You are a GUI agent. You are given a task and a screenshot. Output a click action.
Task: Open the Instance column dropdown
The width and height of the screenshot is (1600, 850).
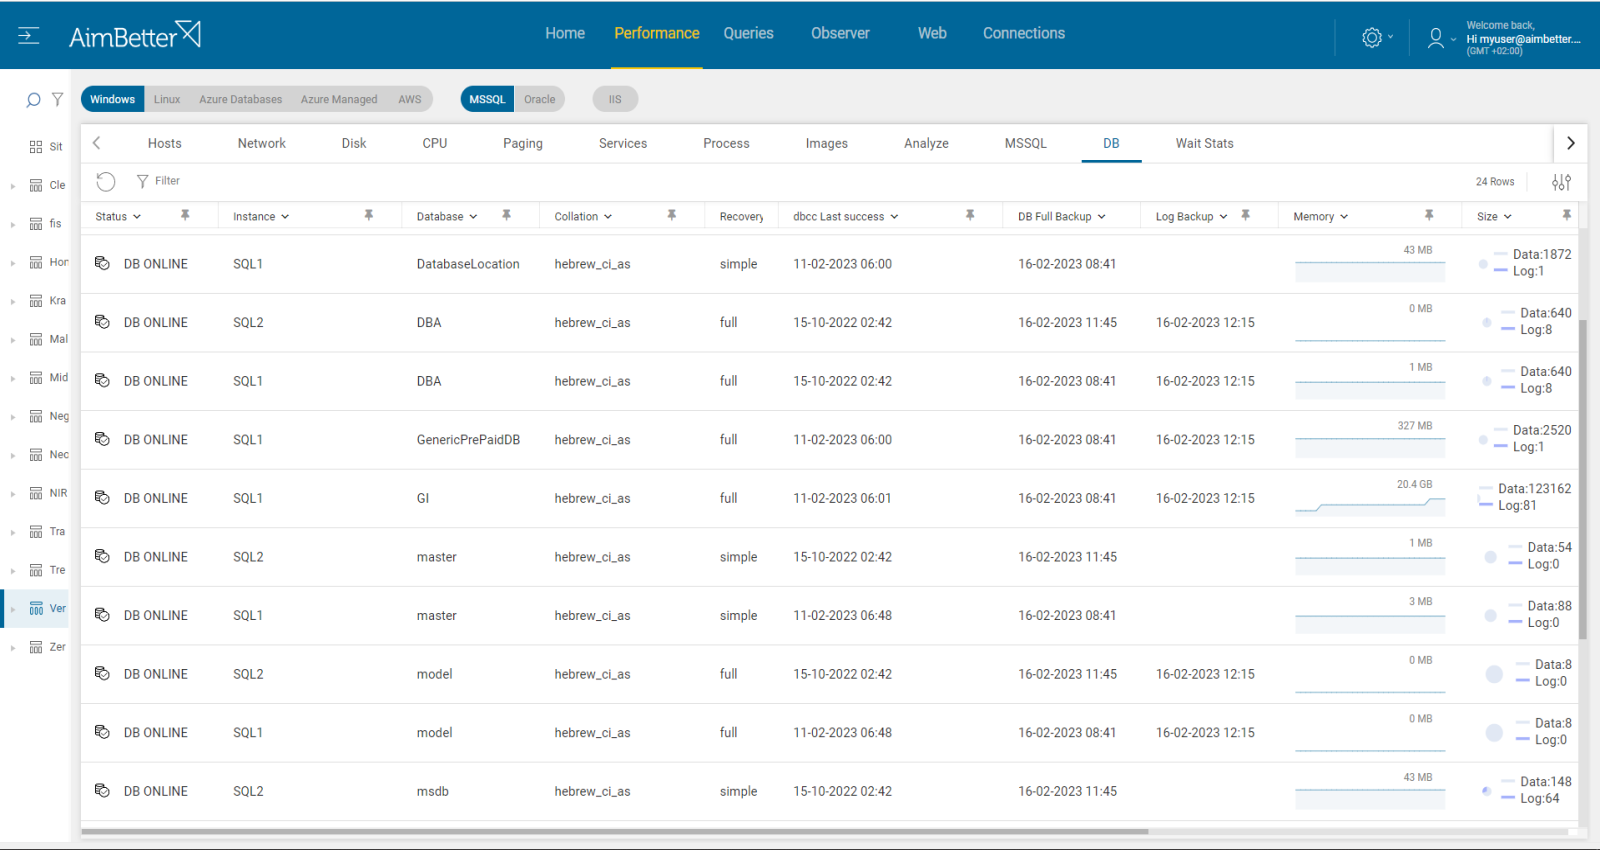coord(285,217)
